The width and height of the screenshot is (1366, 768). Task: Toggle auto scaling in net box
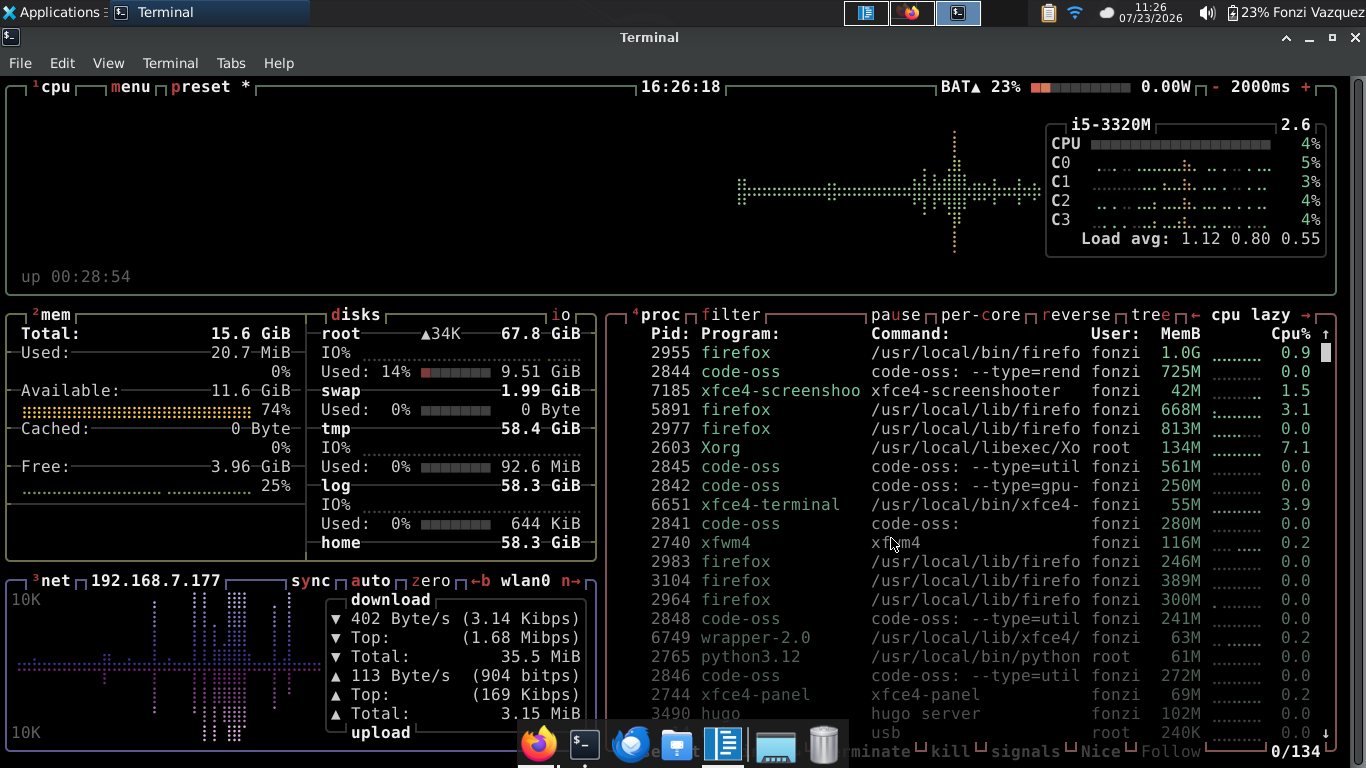[371, 581]
